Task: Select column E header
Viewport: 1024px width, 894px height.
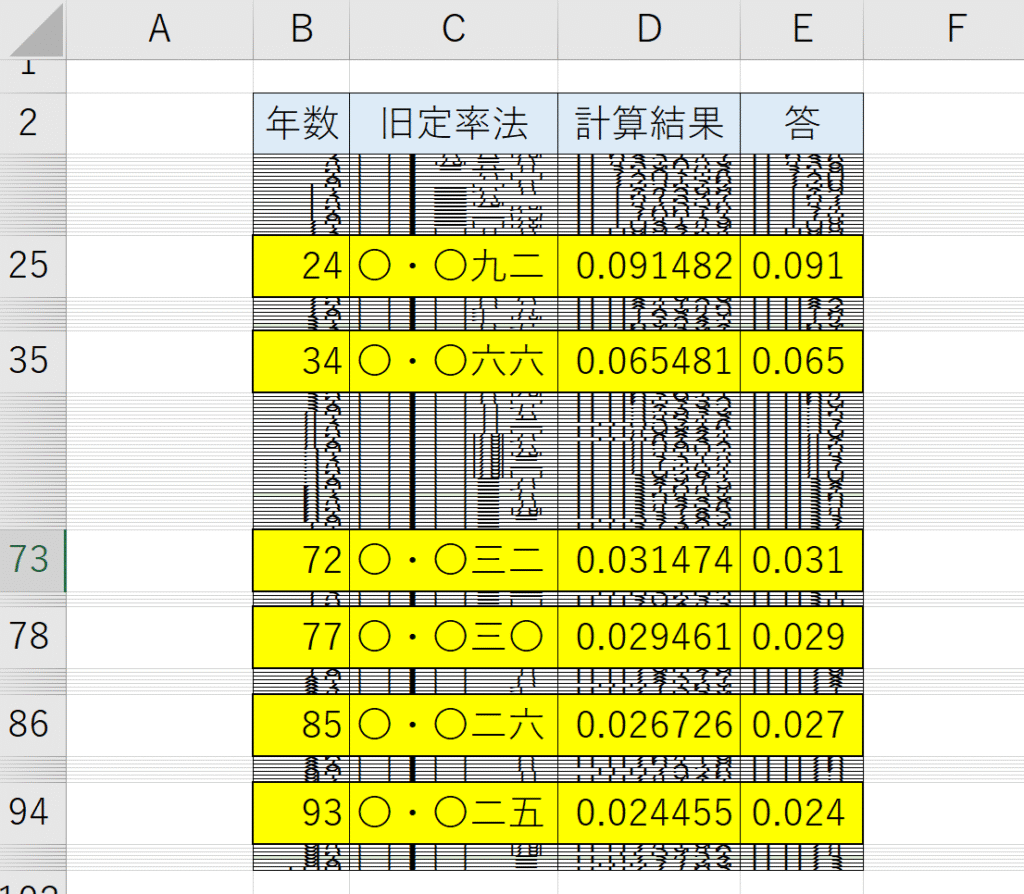Action: 802,29
